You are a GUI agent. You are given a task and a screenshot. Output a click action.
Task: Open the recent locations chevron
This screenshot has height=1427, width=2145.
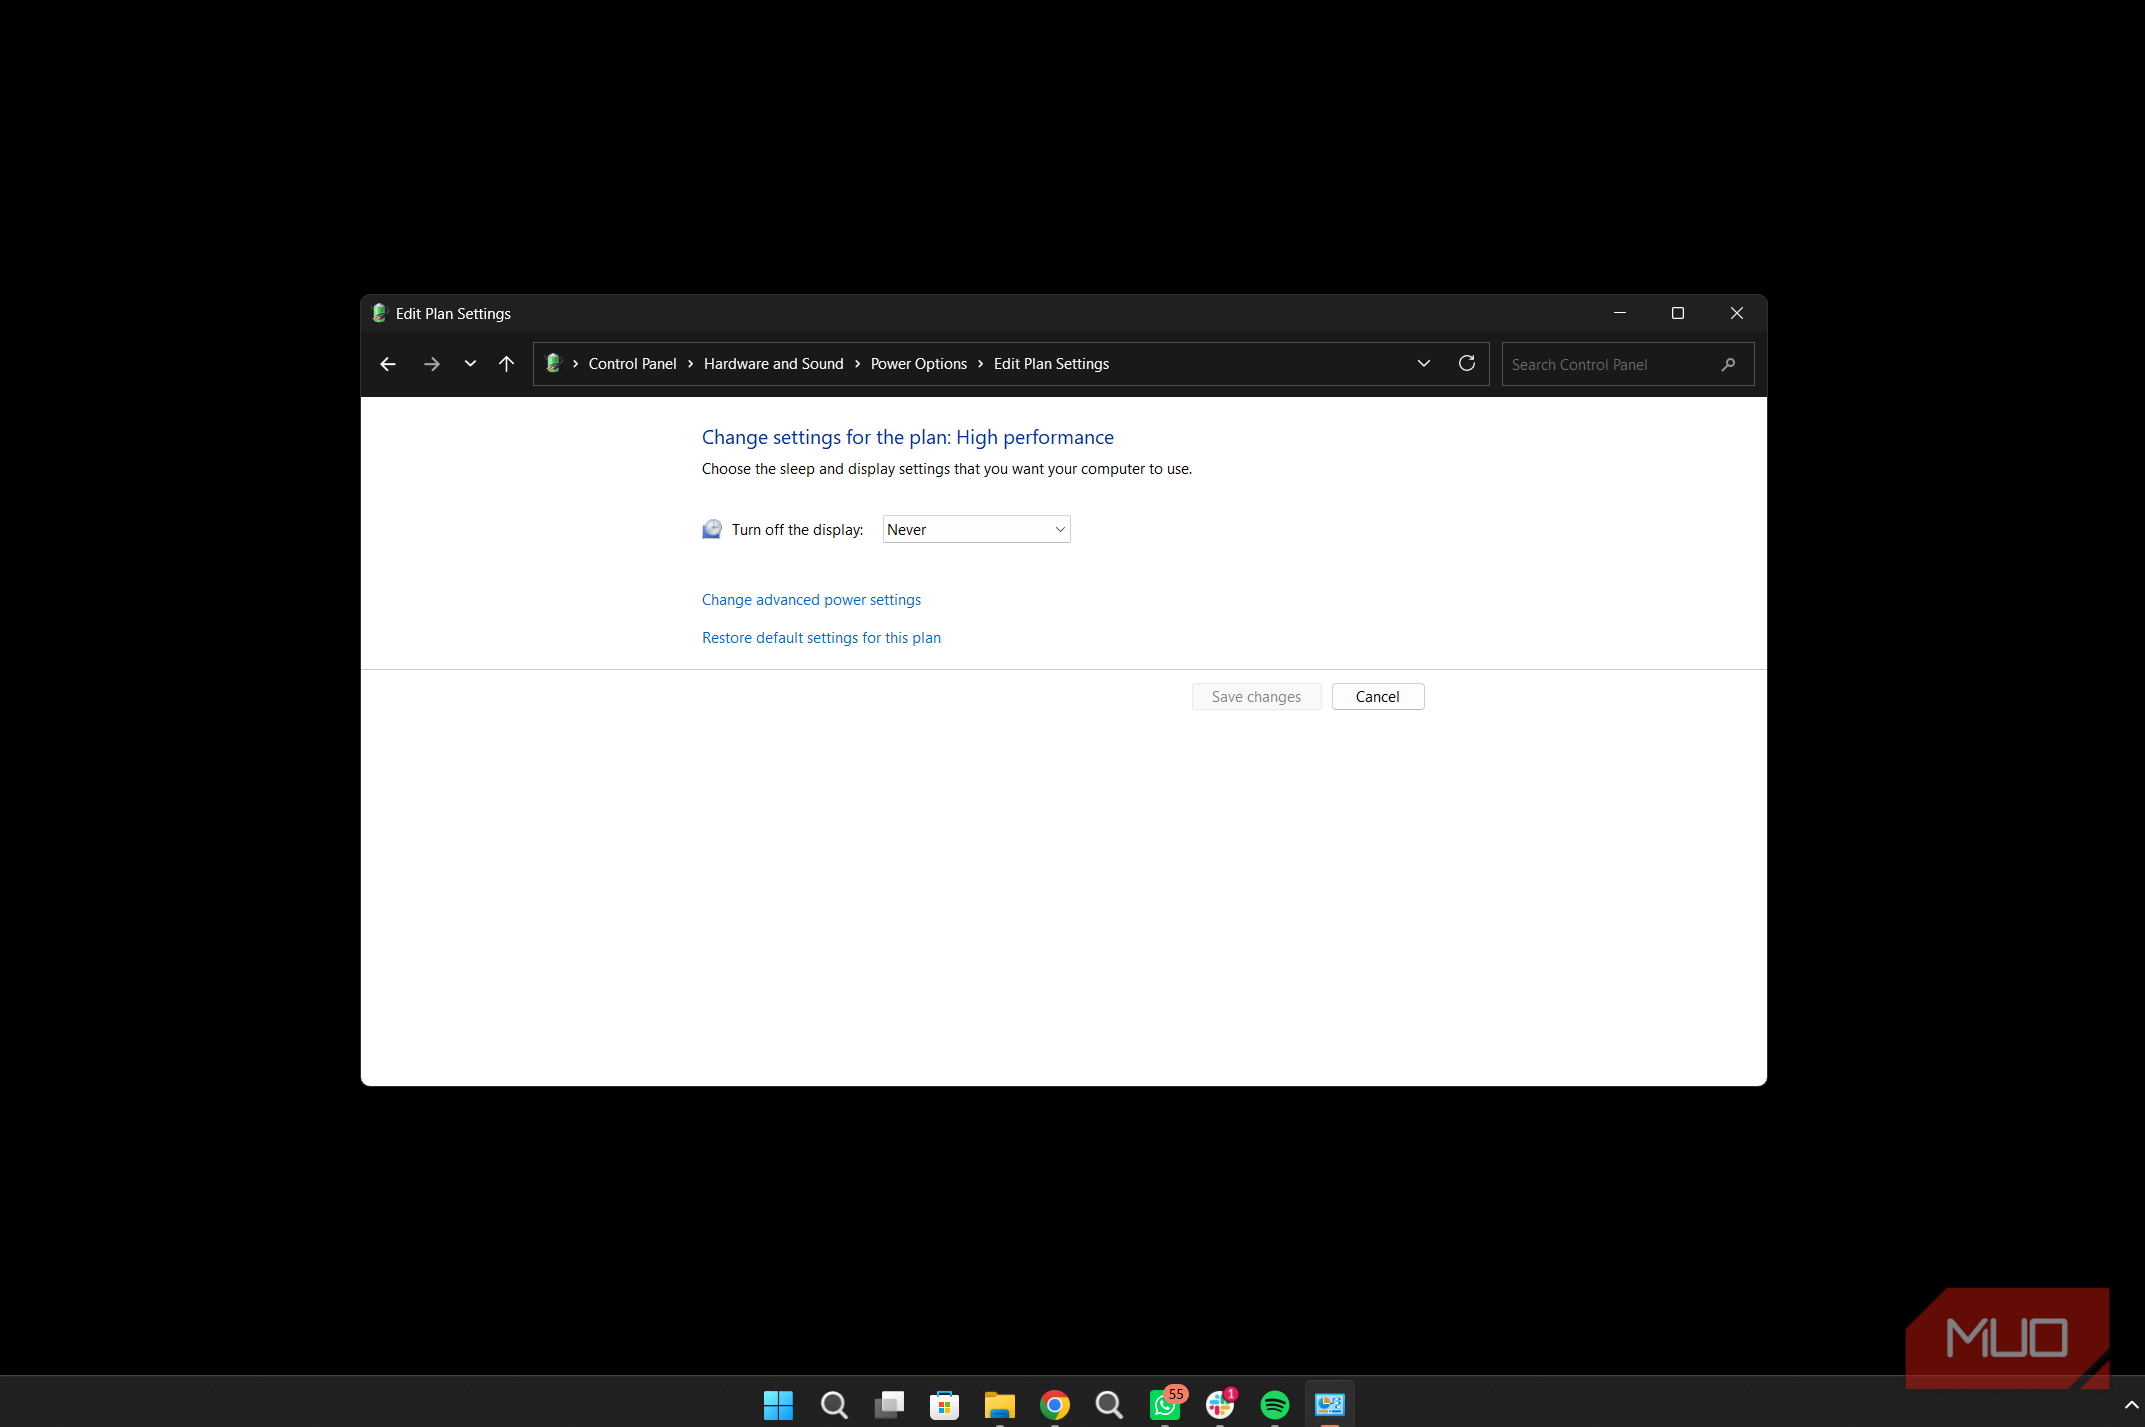pyautogui.click(x=470, y=364)
